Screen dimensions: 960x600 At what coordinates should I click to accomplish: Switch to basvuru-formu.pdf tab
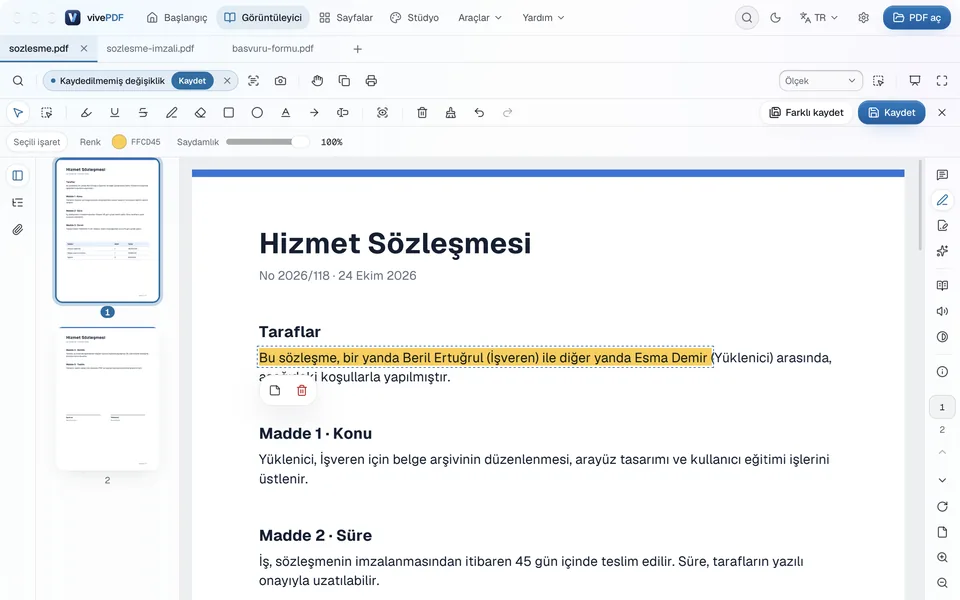[272, 48]
